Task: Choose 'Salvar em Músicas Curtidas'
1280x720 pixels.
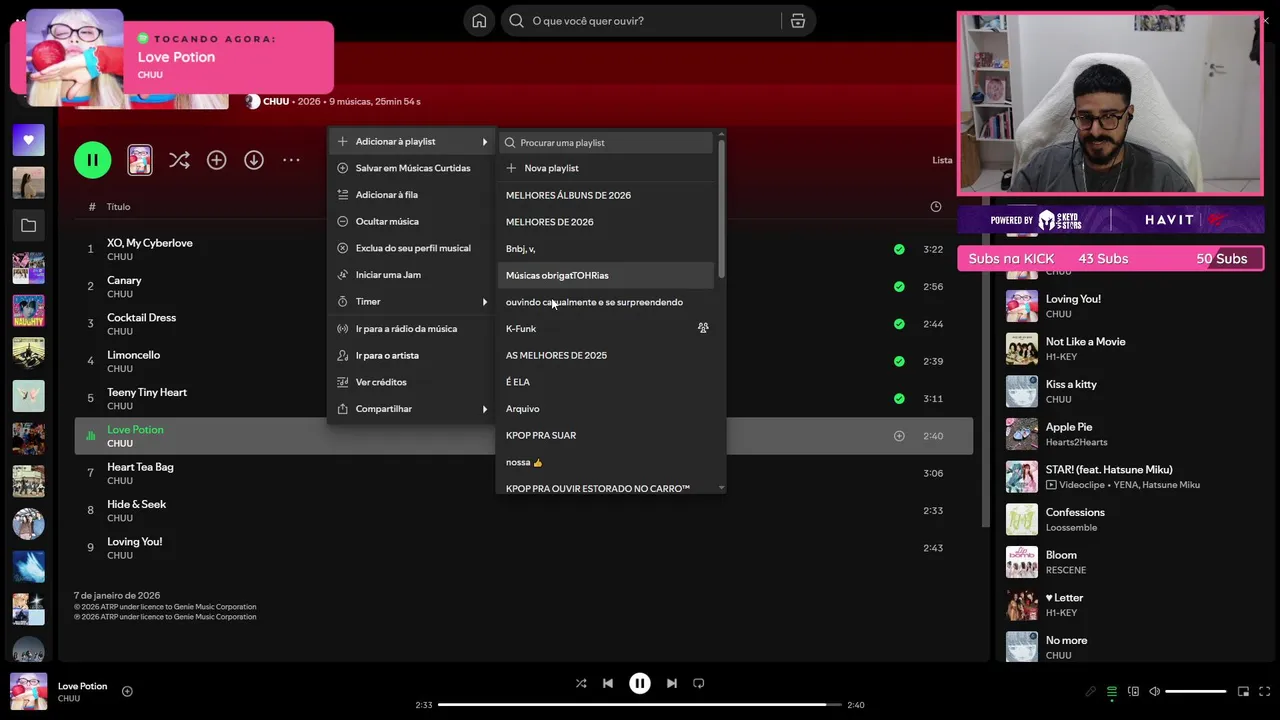Action: [x=412, y=168]
